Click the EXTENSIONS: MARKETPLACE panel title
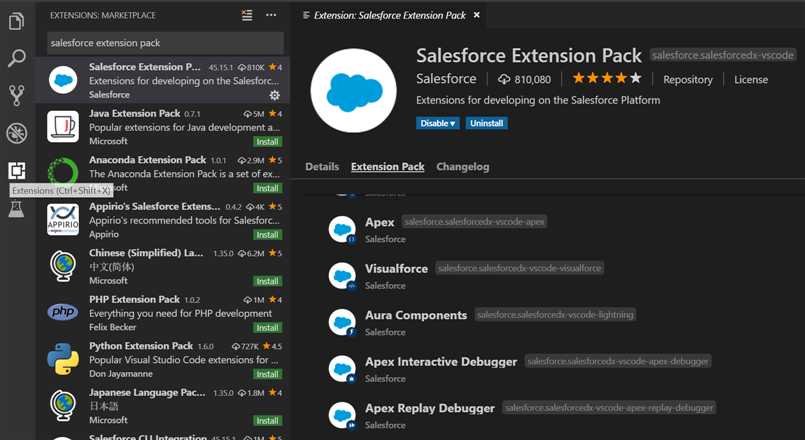The image size is (805, 440). (103, 15)
